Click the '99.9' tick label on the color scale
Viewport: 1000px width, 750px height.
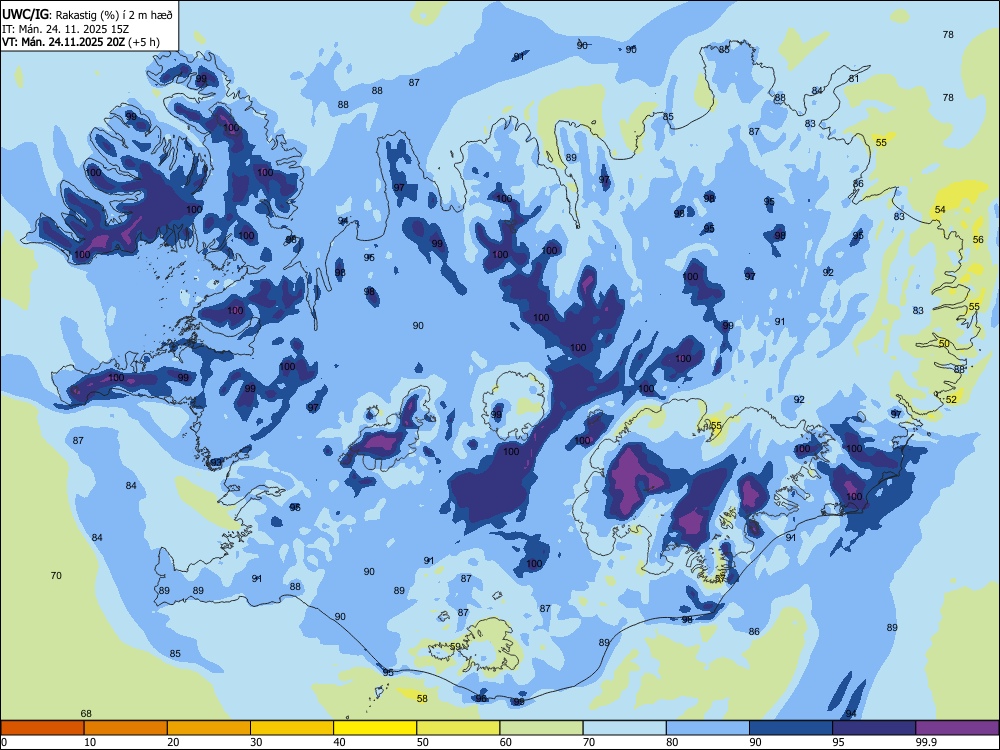click(925, 742)
